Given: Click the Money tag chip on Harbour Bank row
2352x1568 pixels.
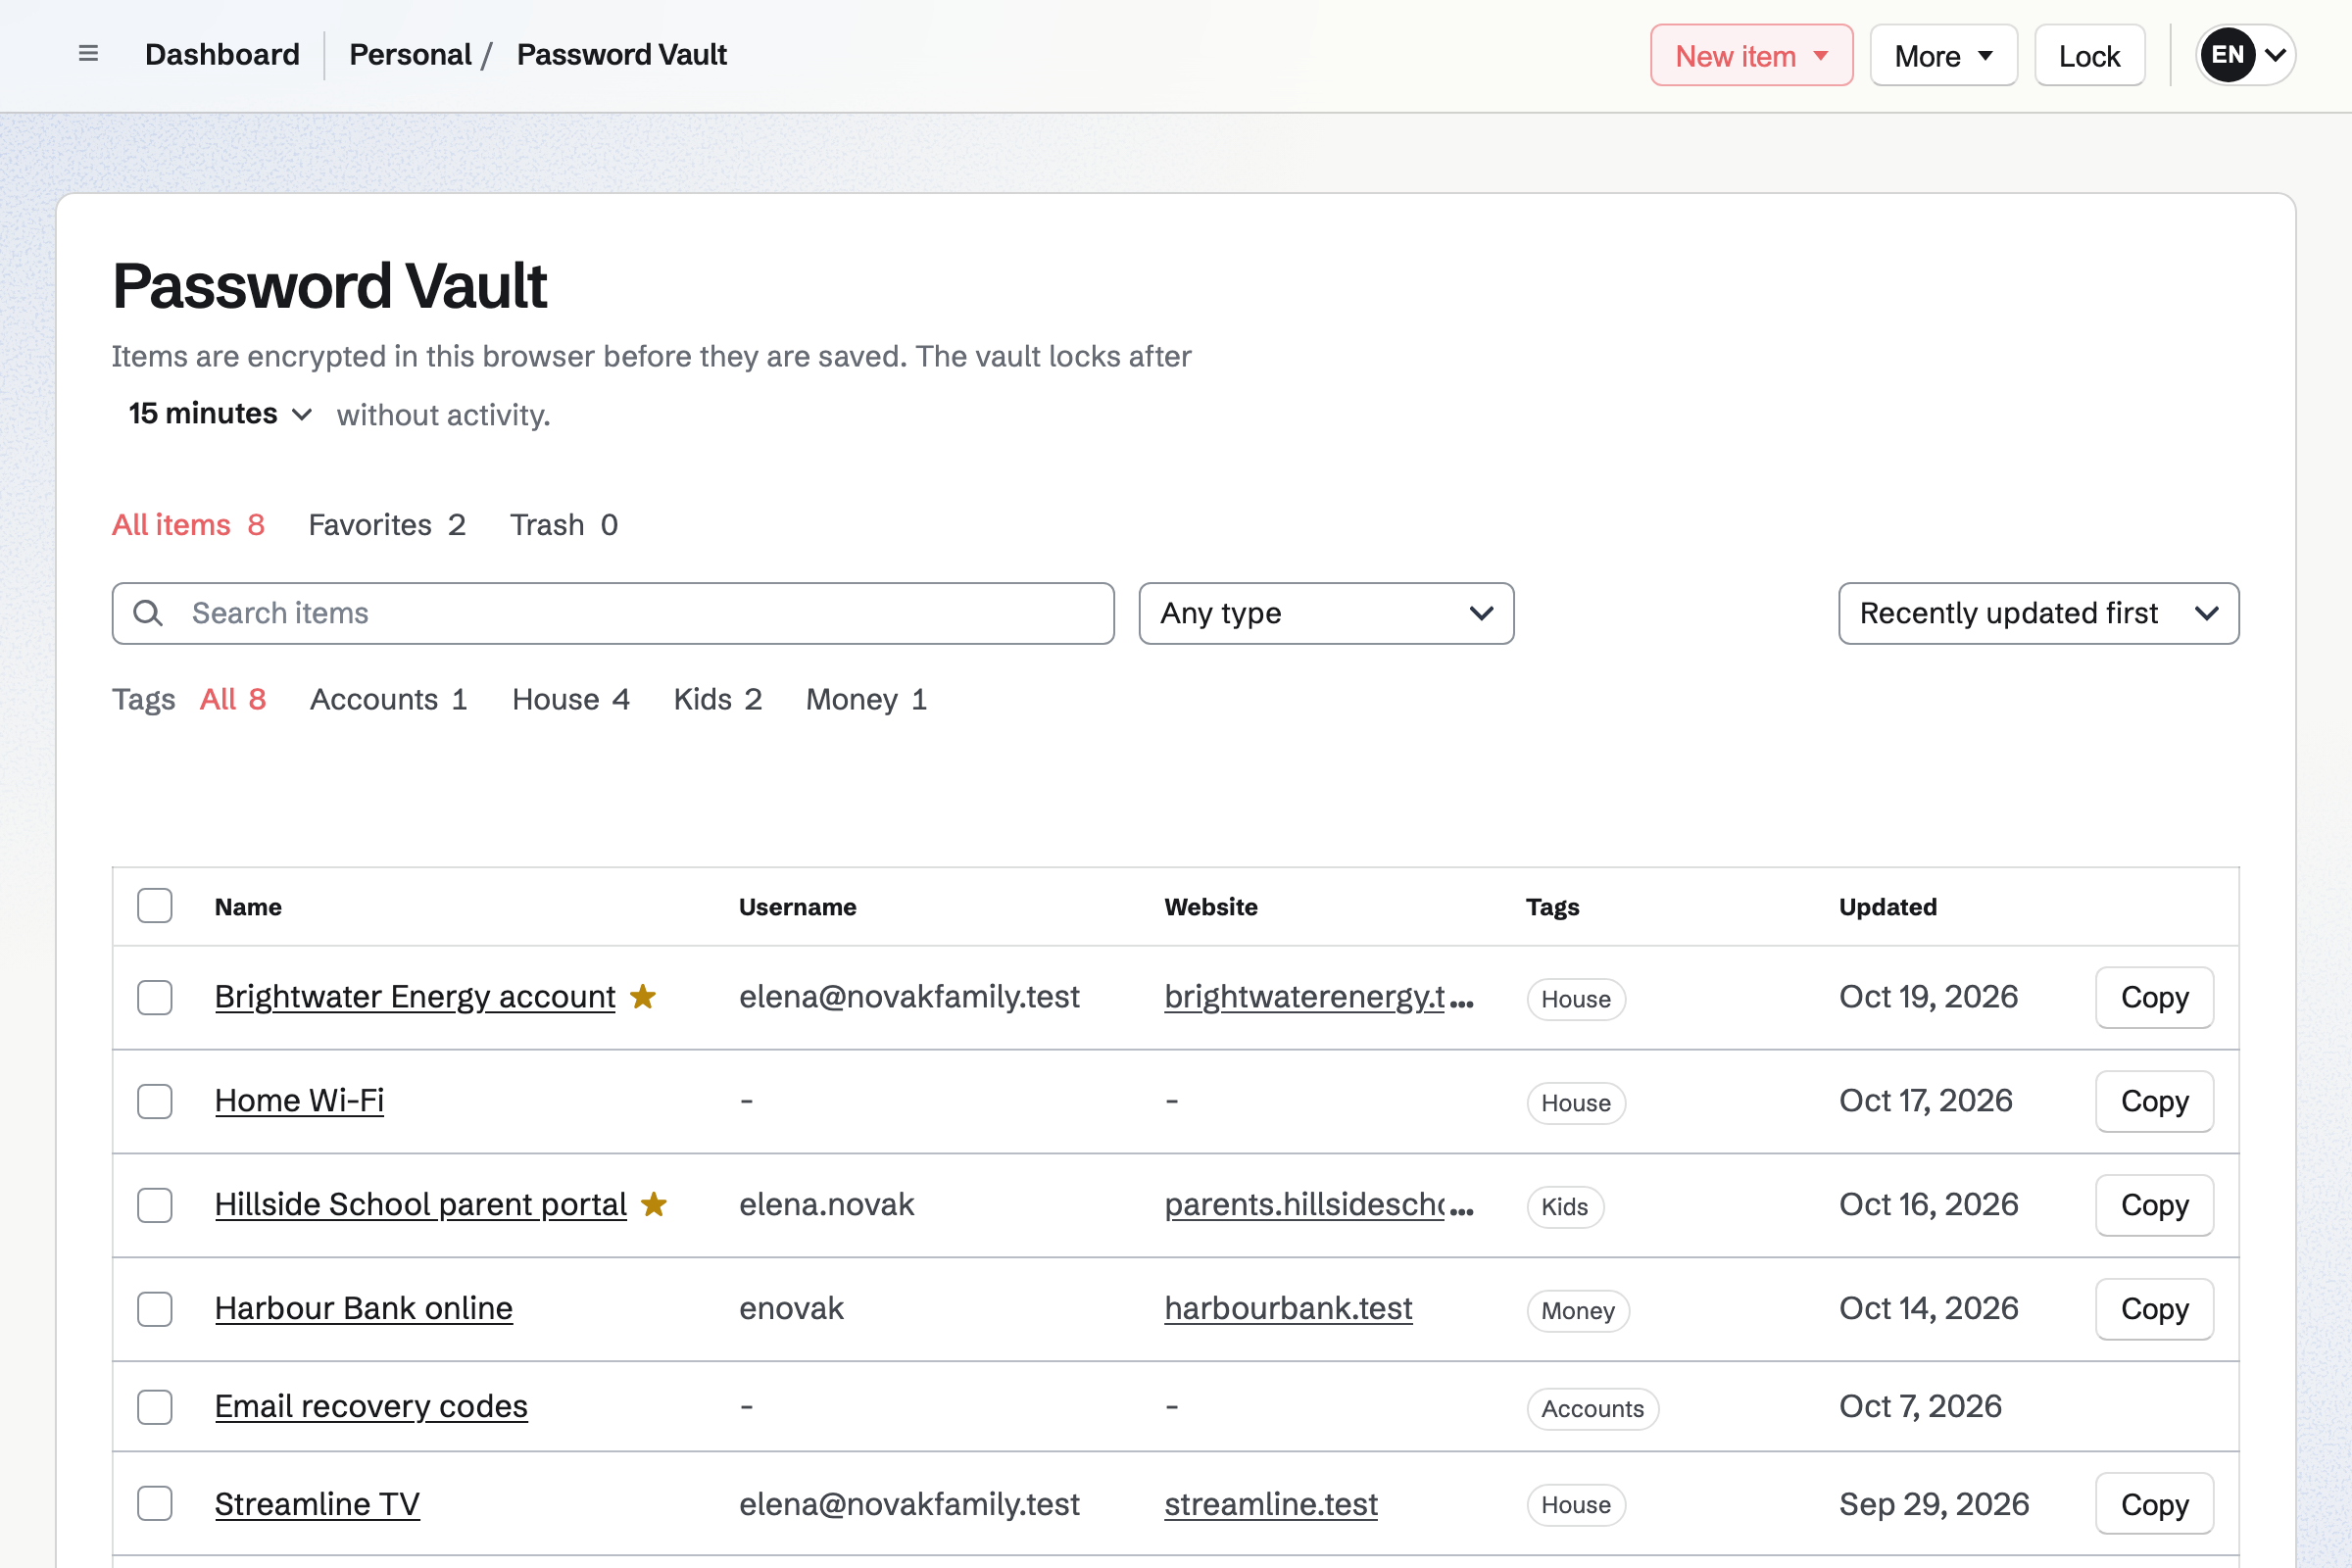Looking at the screenshot, I should point(1577,1310).
